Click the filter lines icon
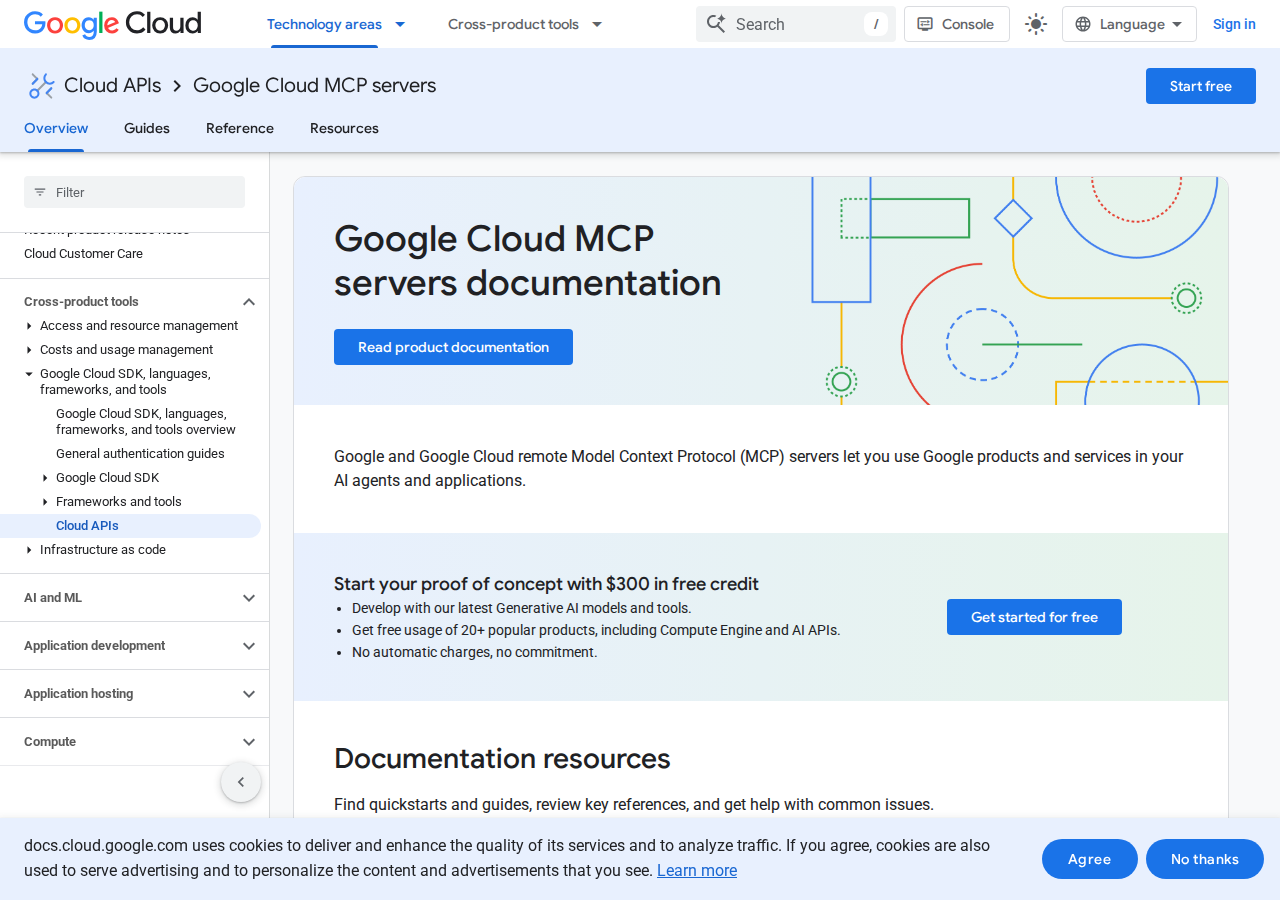This screenshot has height=900, width=1280. 40,192
